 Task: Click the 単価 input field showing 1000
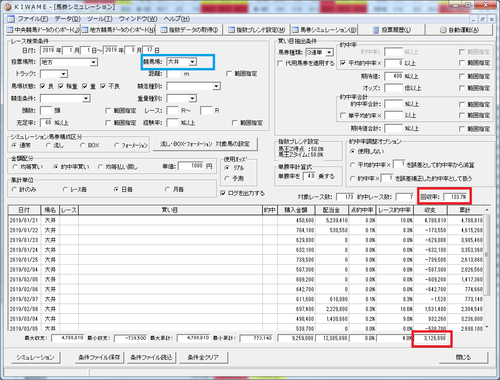(191, 166)
